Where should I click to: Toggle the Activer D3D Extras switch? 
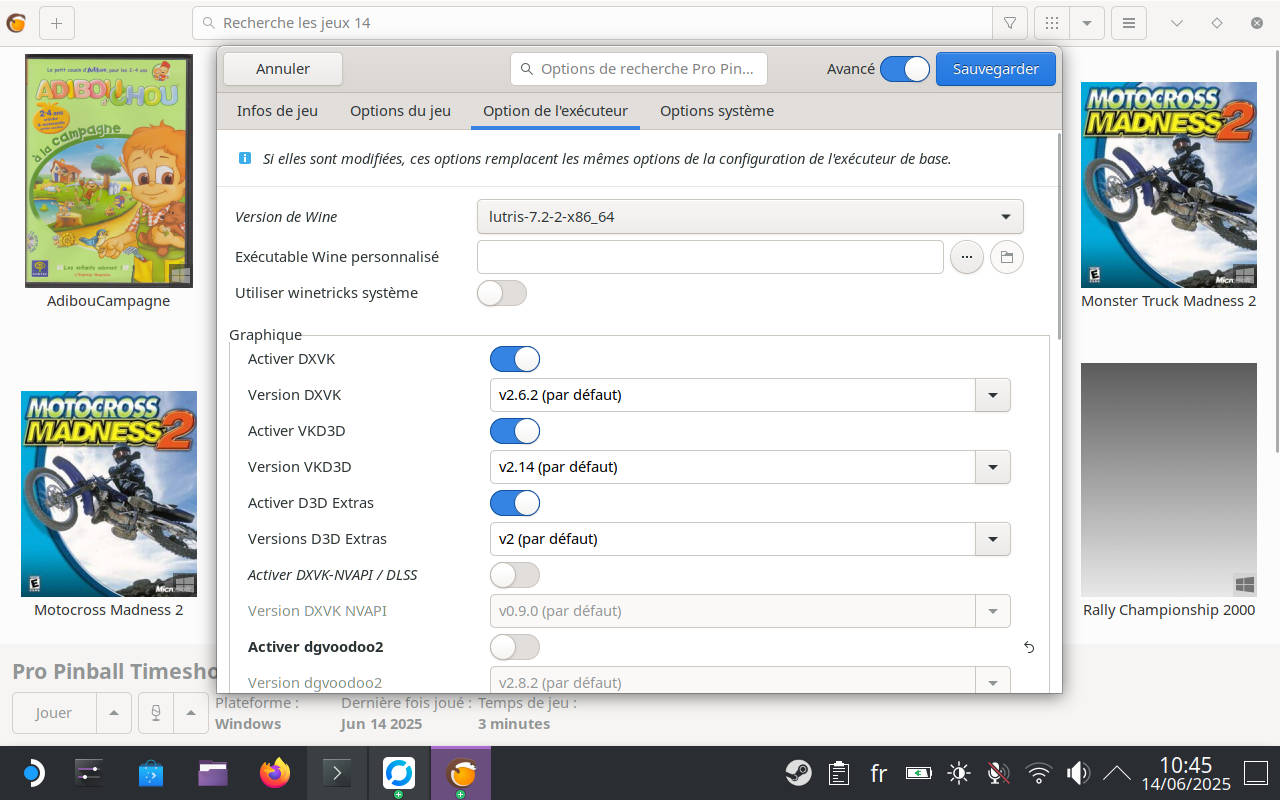(x=515, y=503)
